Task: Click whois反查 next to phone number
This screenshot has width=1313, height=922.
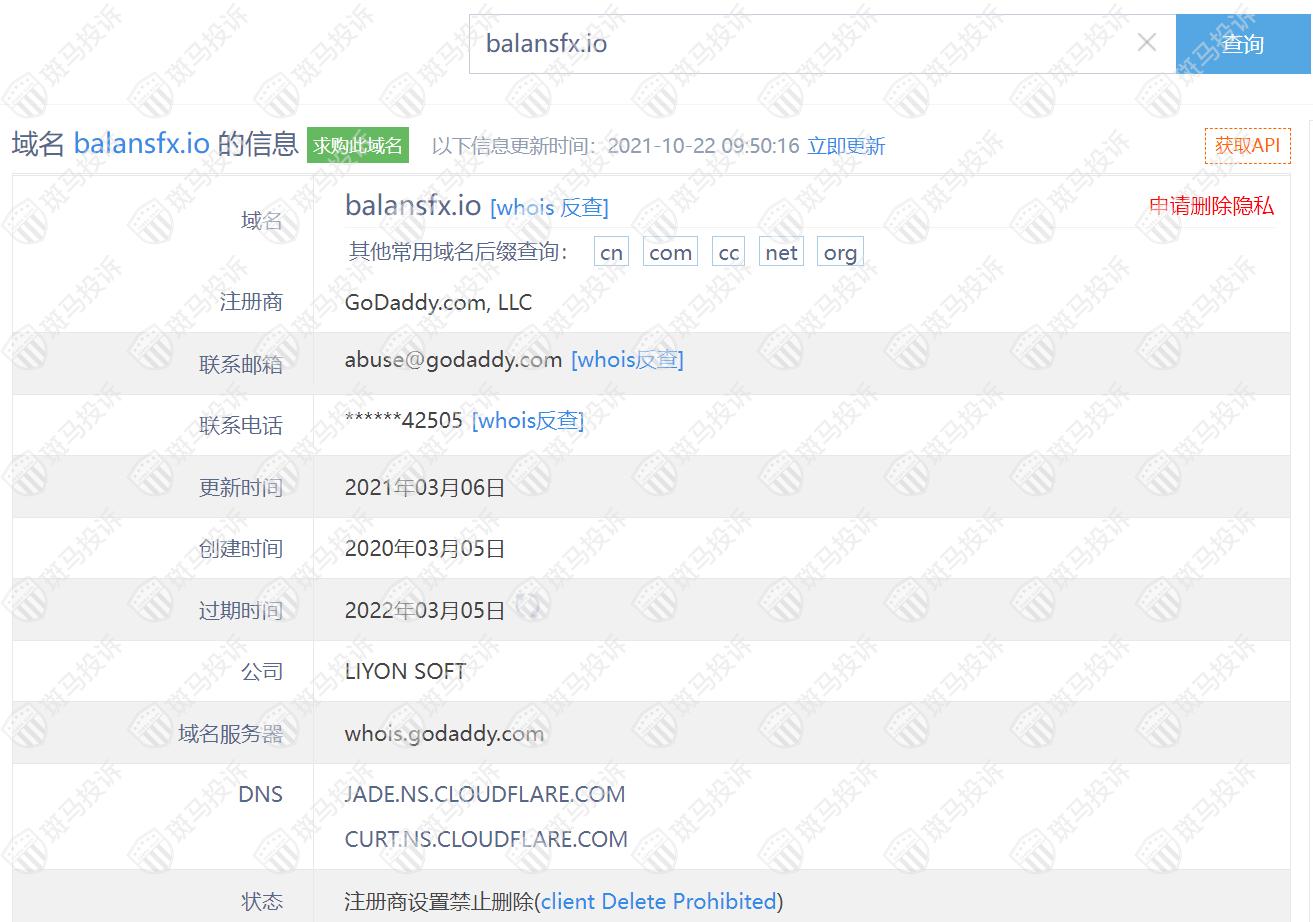Action: [528, 421]
